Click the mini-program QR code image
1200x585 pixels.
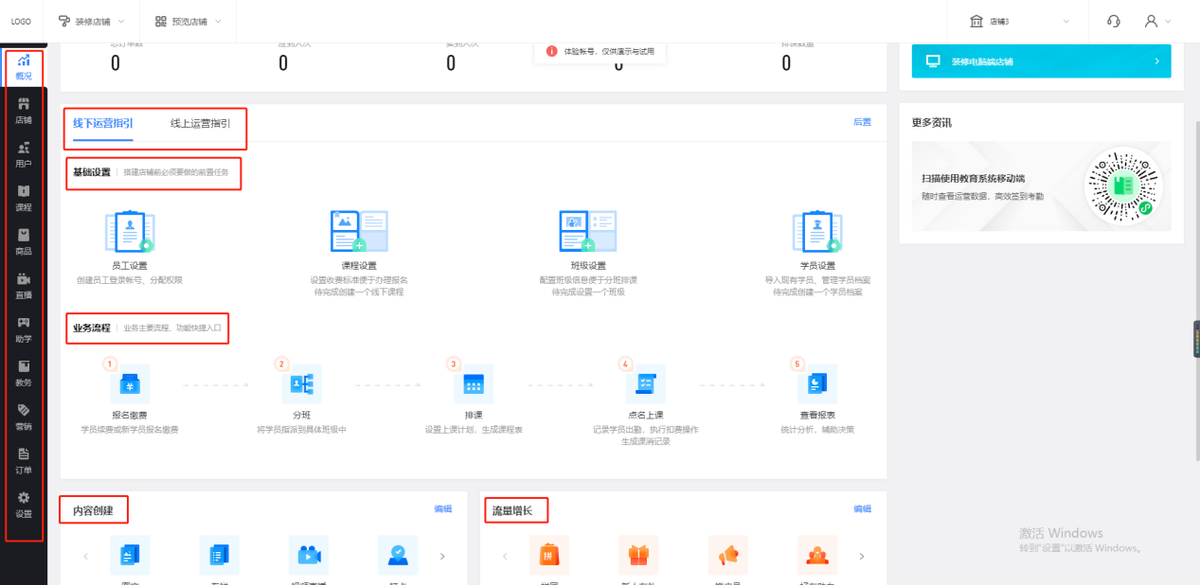point(1122,184)
